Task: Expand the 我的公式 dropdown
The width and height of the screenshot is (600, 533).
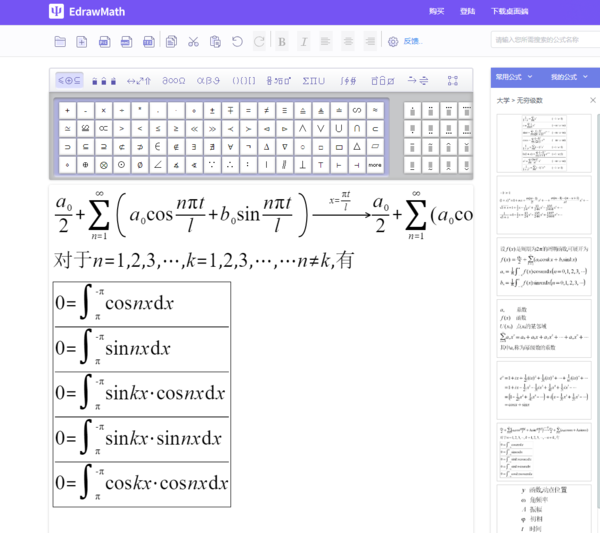Action: 569,77
